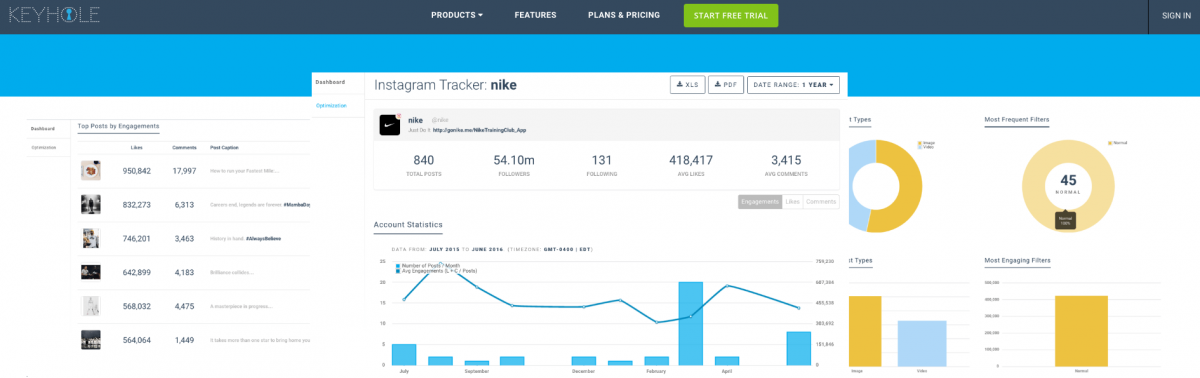Download the report as PDF
Image resolution: width=1200 pixels, height=378 pixels.
(x=726, y=85)
